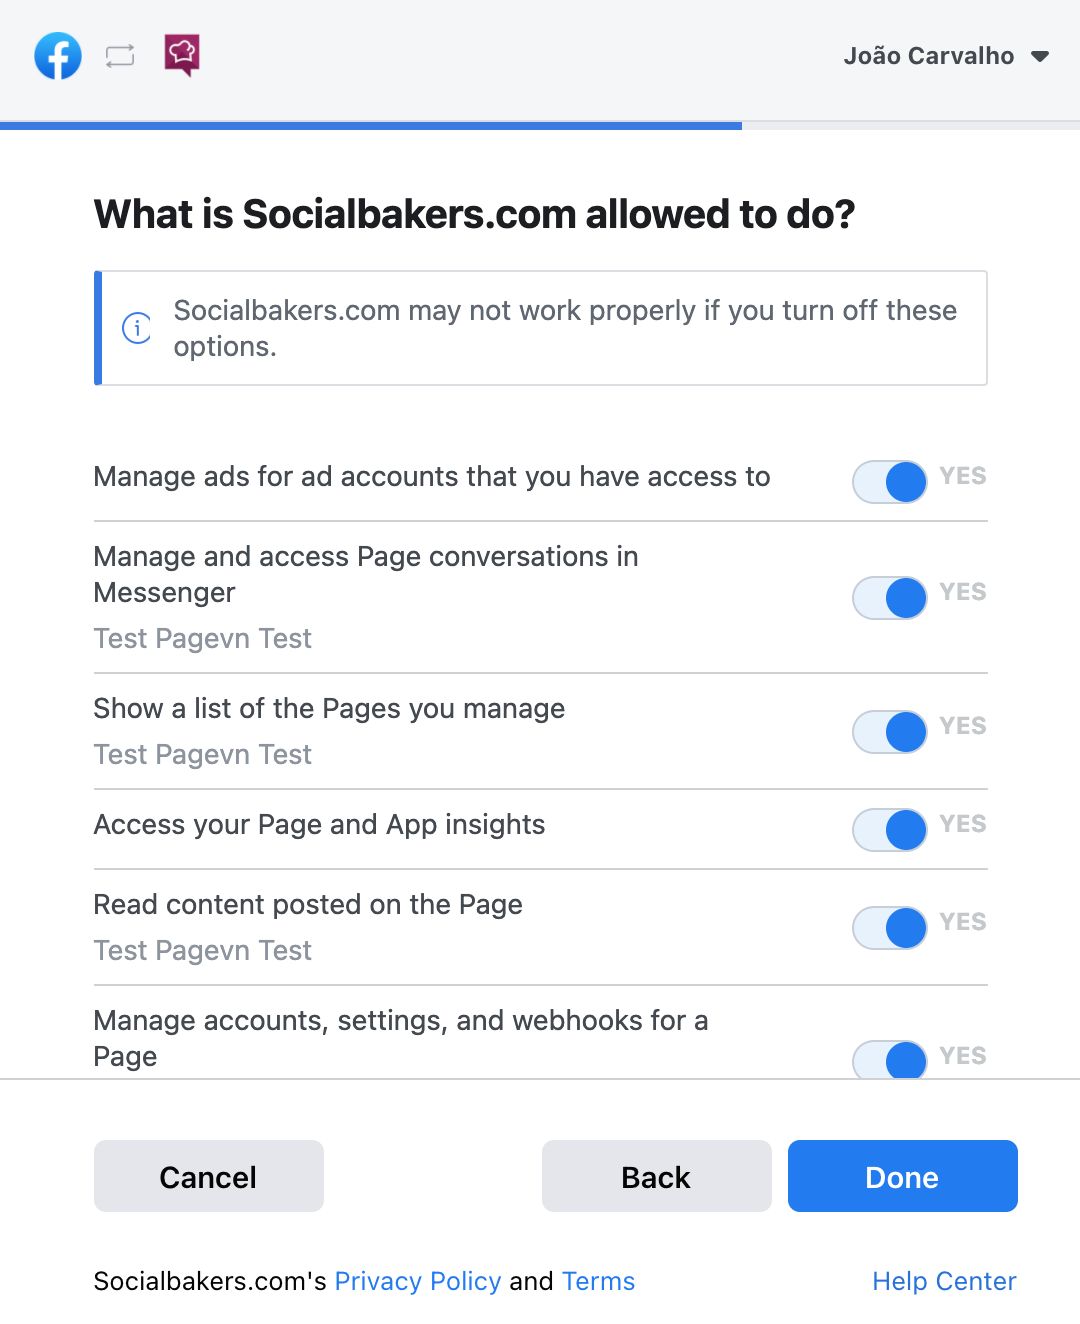Visit the Help Center link
1080x1324 pixels.
click(x=944, y=1281)
